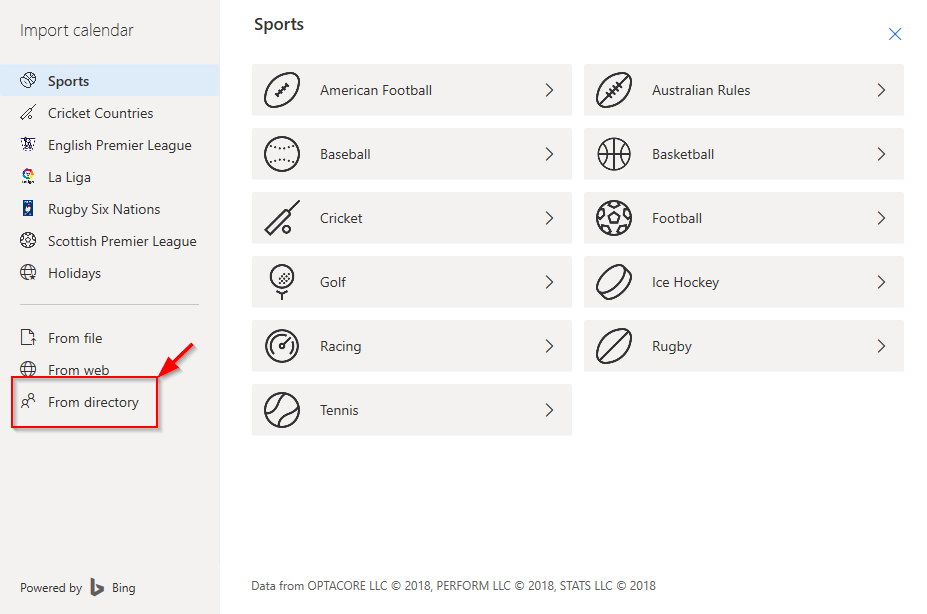
Task: Expand the Rugby category chevron
Action: [x=881, y=346]
